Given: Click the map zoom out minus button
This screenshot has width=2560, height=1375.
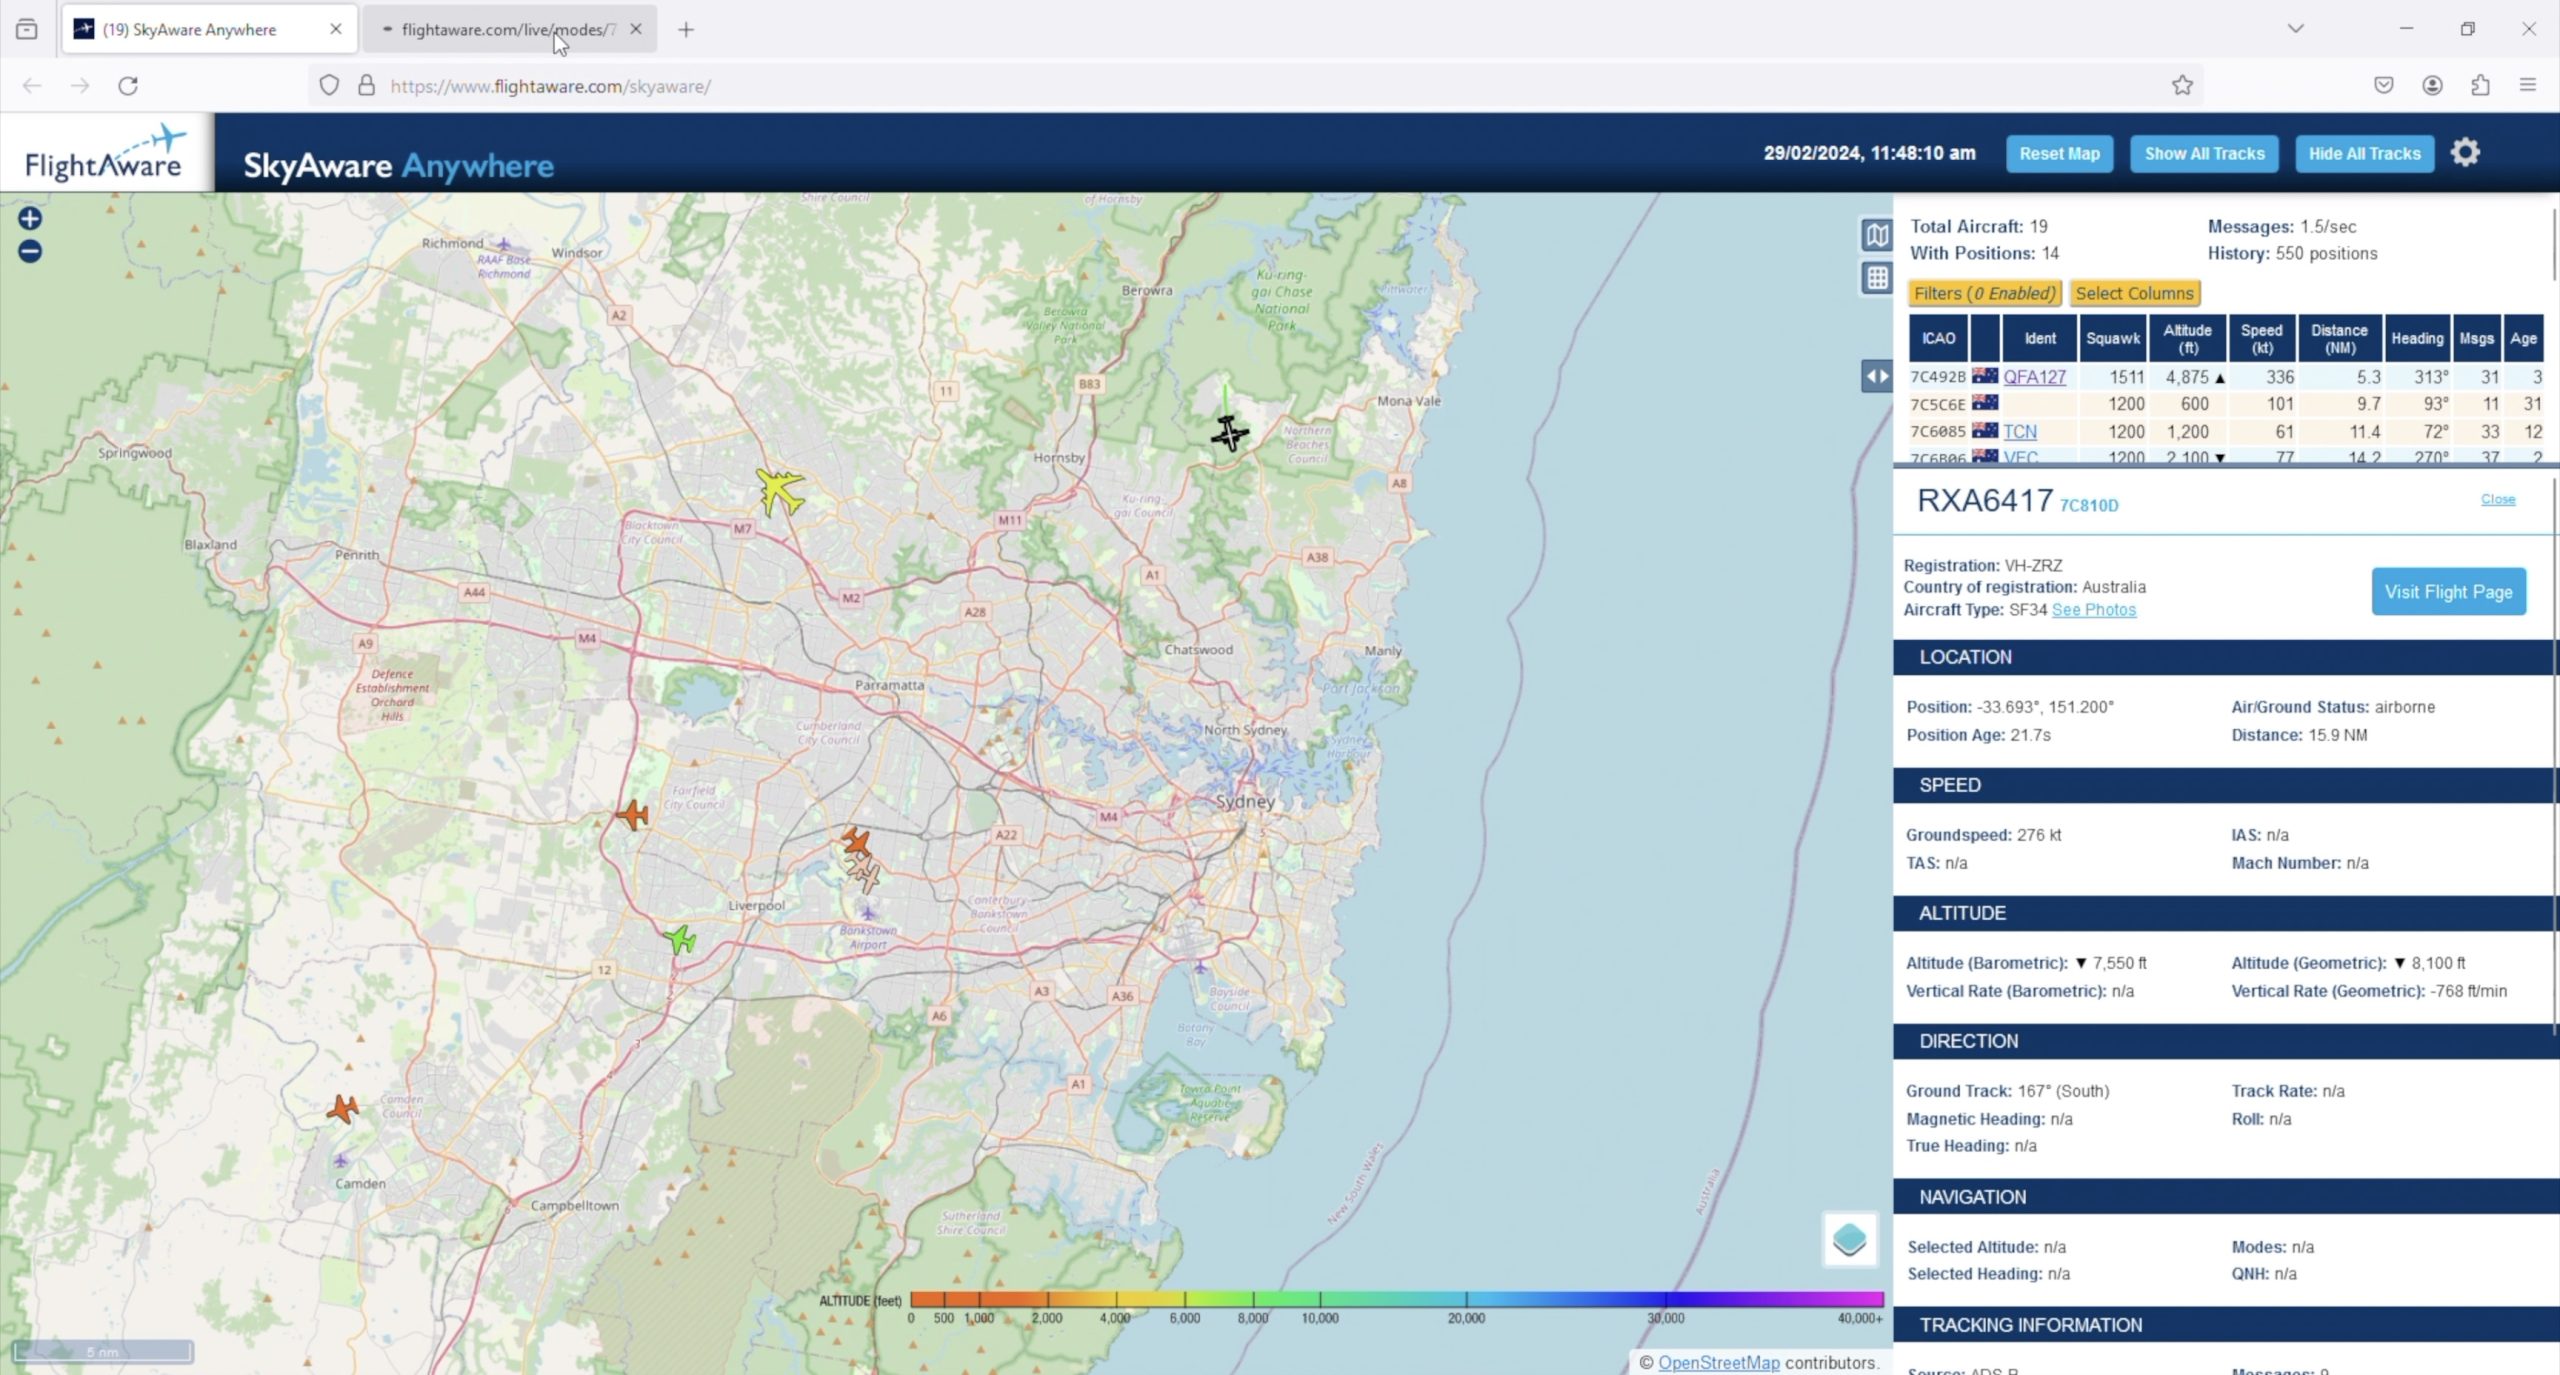Looking at the screenshot, I should [30, 252].
